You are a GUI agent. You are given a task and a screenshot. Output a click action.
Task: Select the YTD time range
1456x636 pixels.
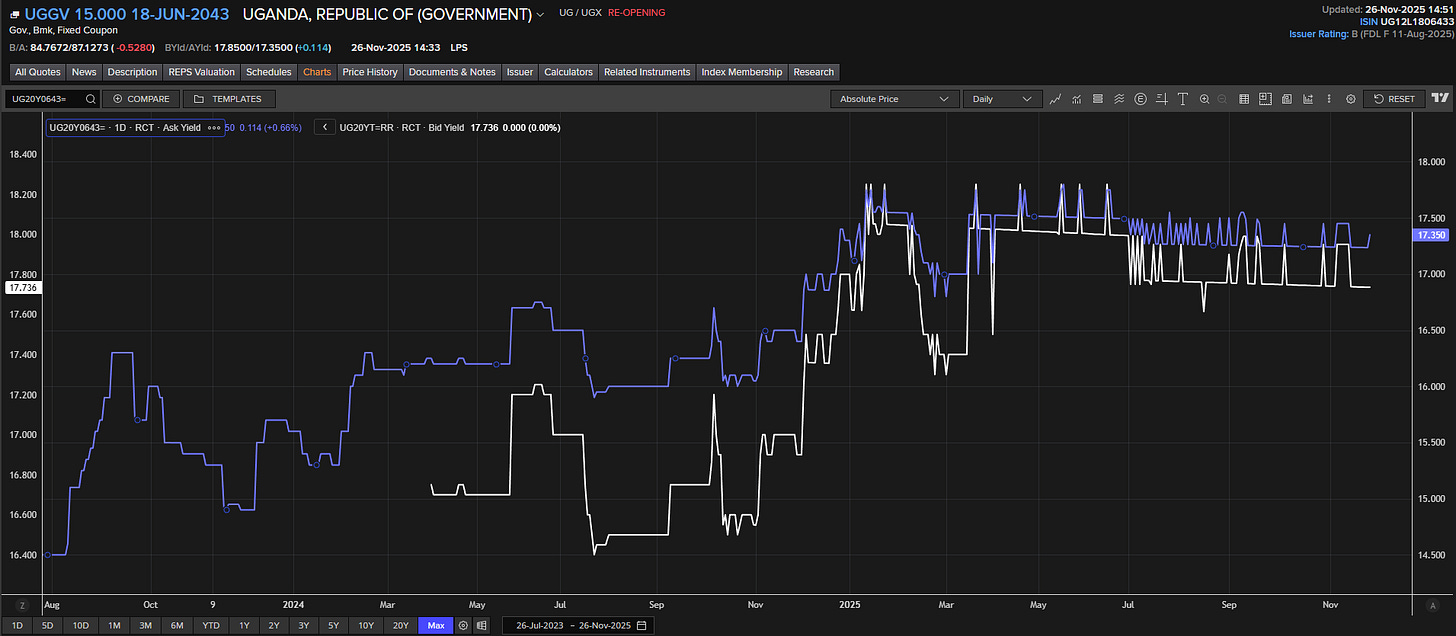pyautogui.click(x=211, y=626)
